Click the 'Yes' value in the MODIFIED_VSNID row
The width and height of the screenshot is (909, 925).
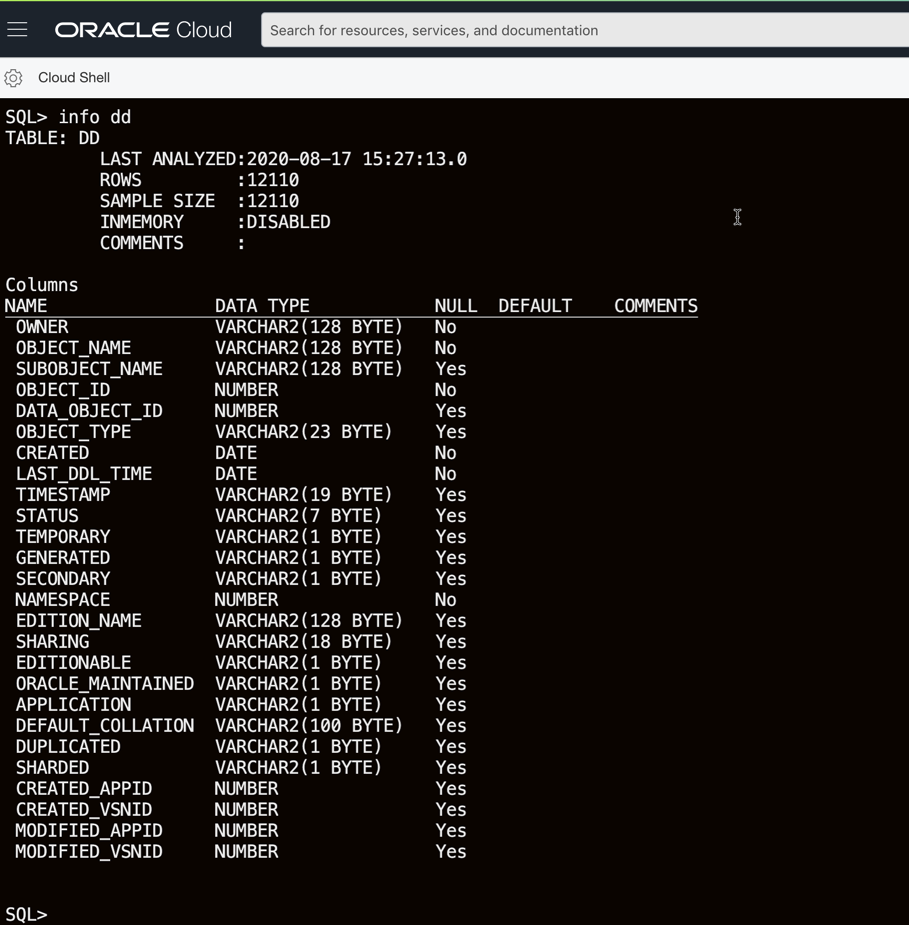pos(451,851)
